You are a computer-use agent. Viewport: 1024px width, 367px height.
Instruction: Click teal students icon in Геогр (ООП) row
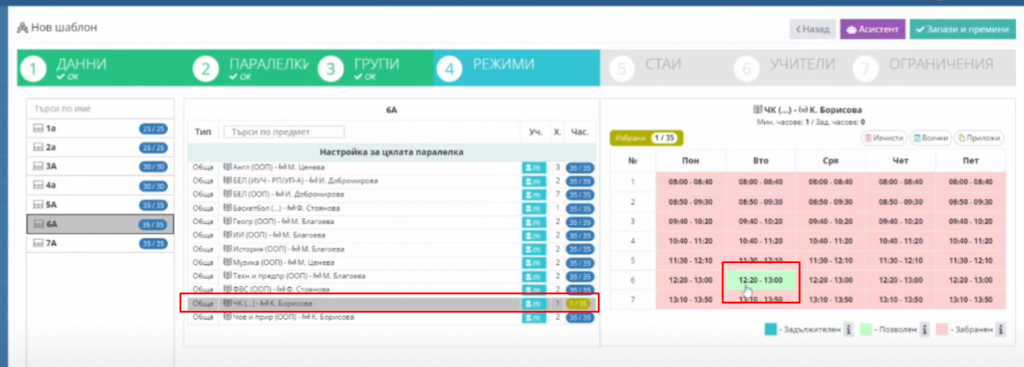tap(534, 221)
